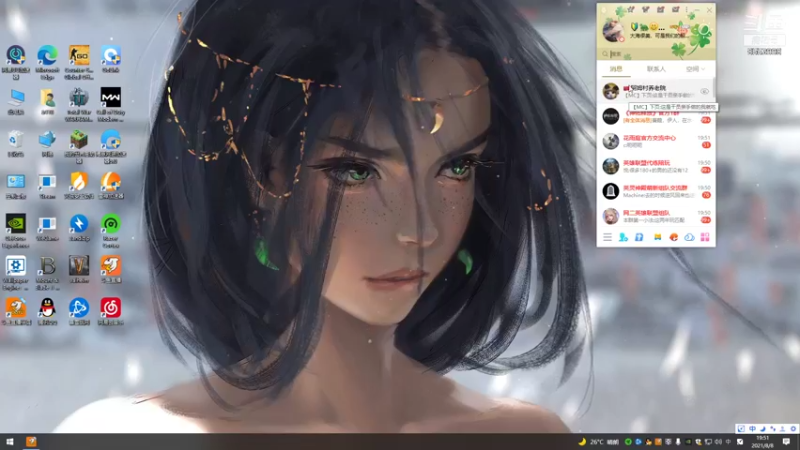
Task: Open the settings gear in IME floating toolbar
Action: tap(793, 429)
